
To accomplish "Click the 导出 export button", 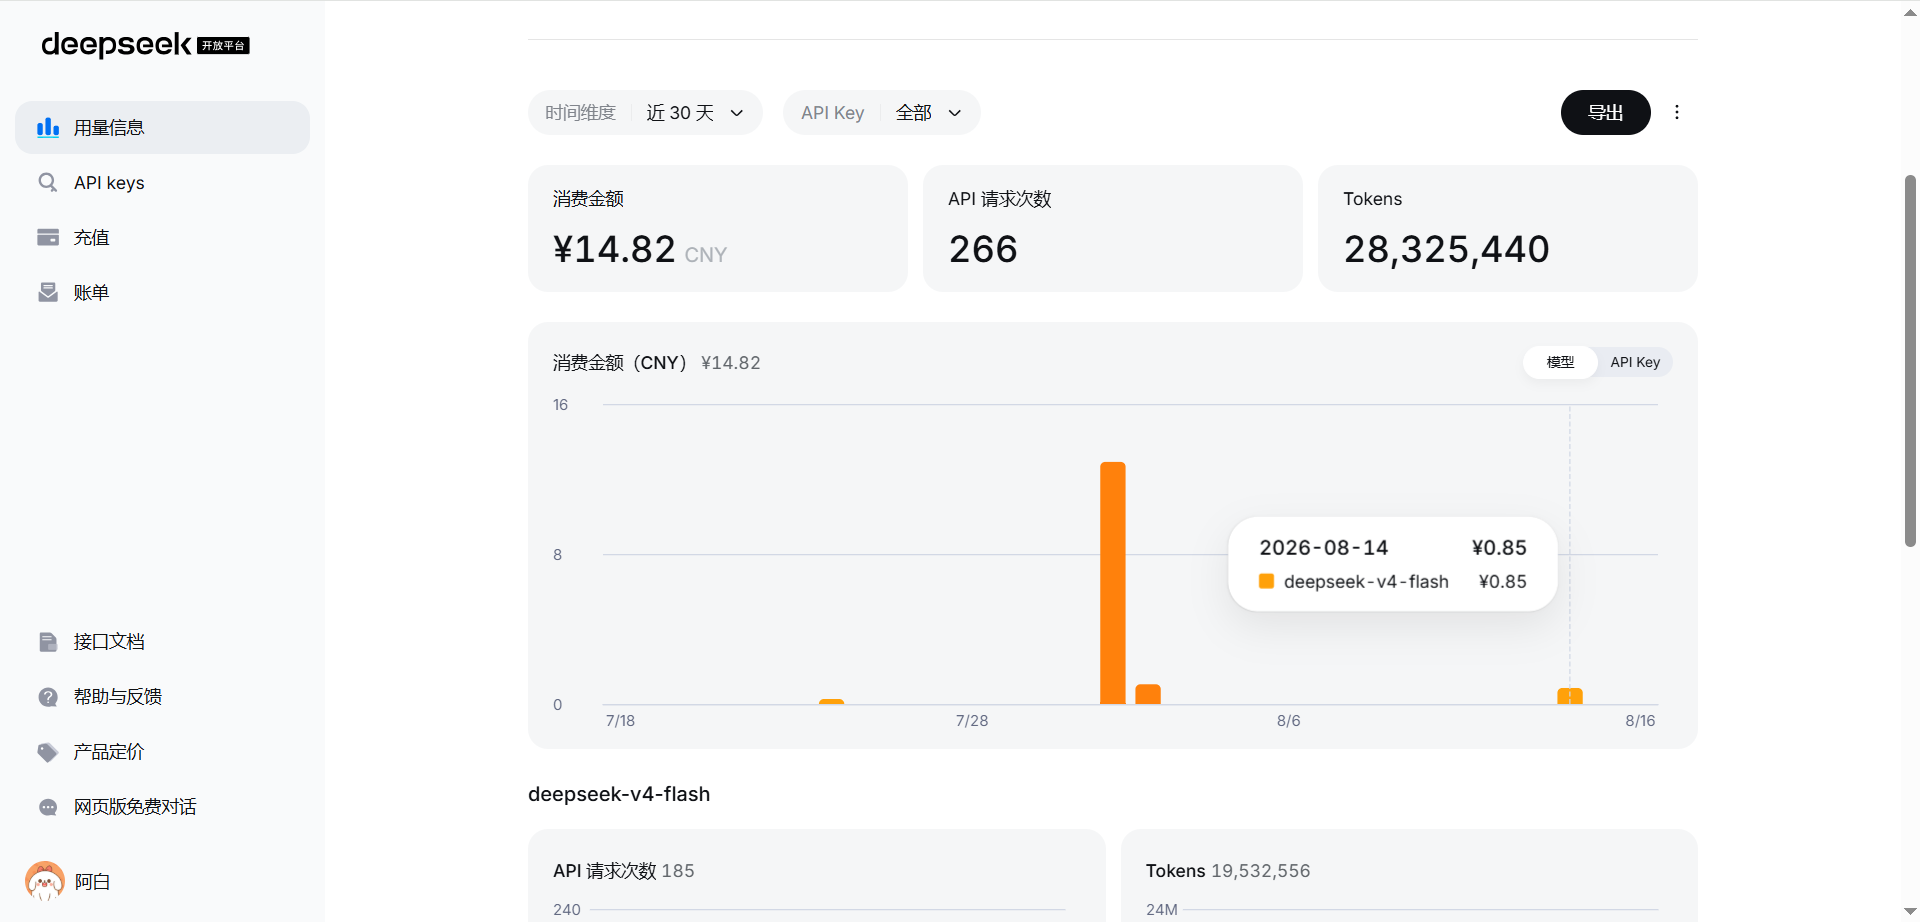I will click(x=1605, y=112).
